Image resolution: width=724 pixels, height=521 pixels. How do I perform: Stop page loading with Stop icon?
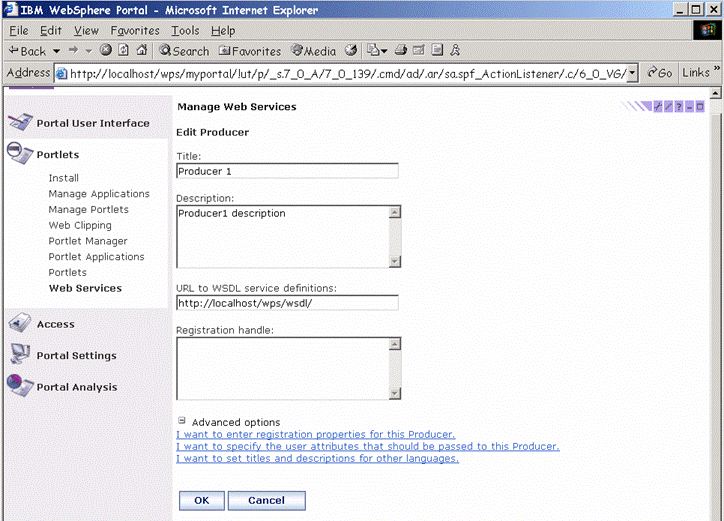[x=106, y=50]
